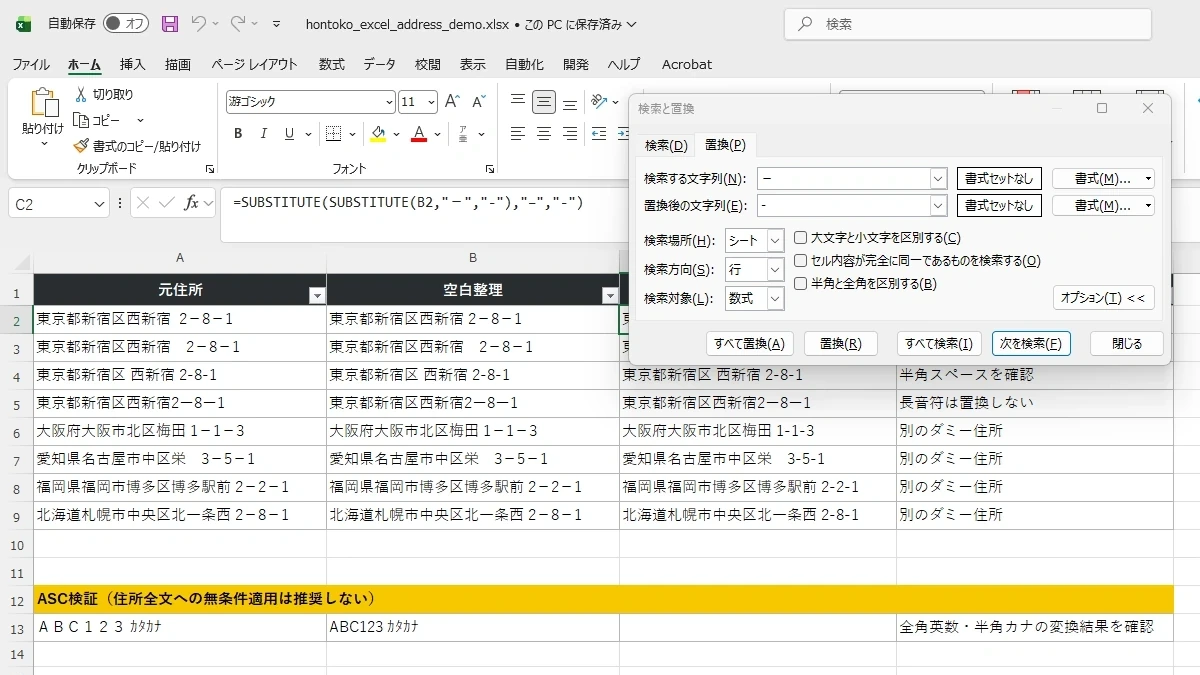Switch to the データ ribbon tab
This screenshot has height=675, width=1200.
[380, 64]
